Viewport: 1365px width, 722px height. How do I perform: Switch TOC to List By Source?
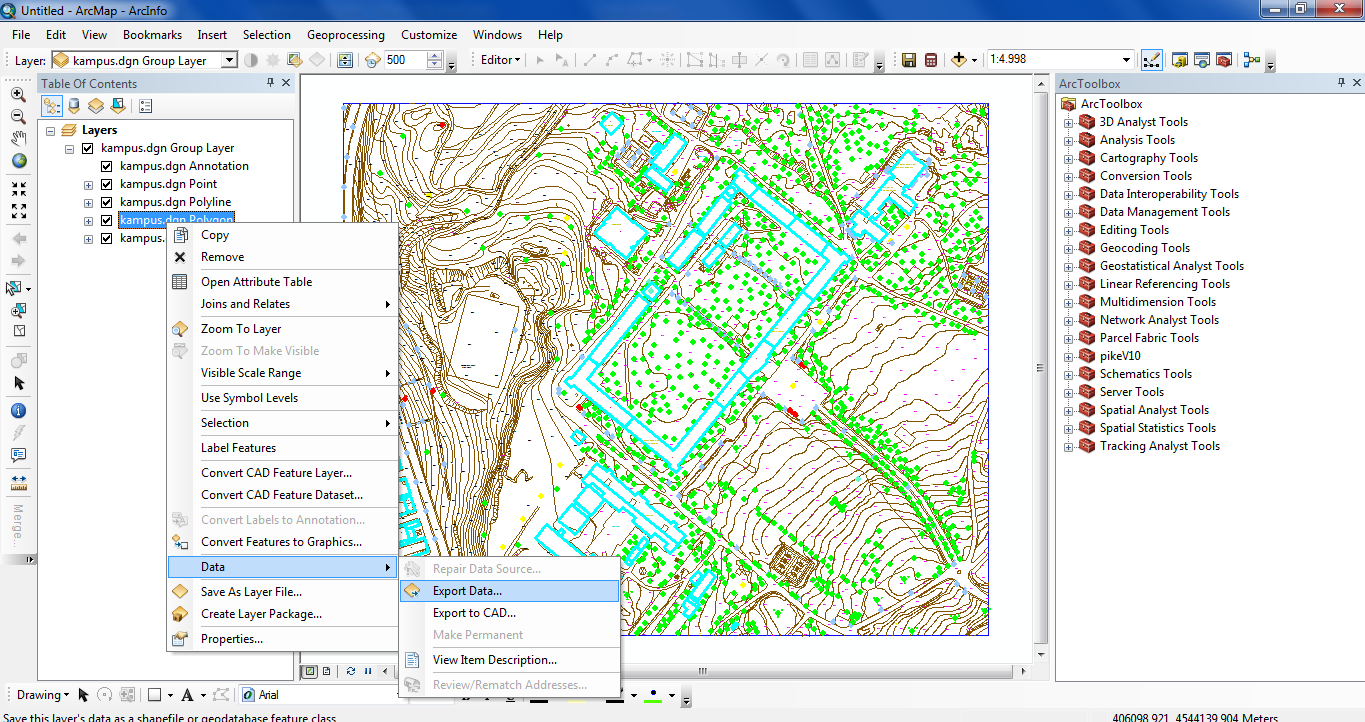(74, 105)
